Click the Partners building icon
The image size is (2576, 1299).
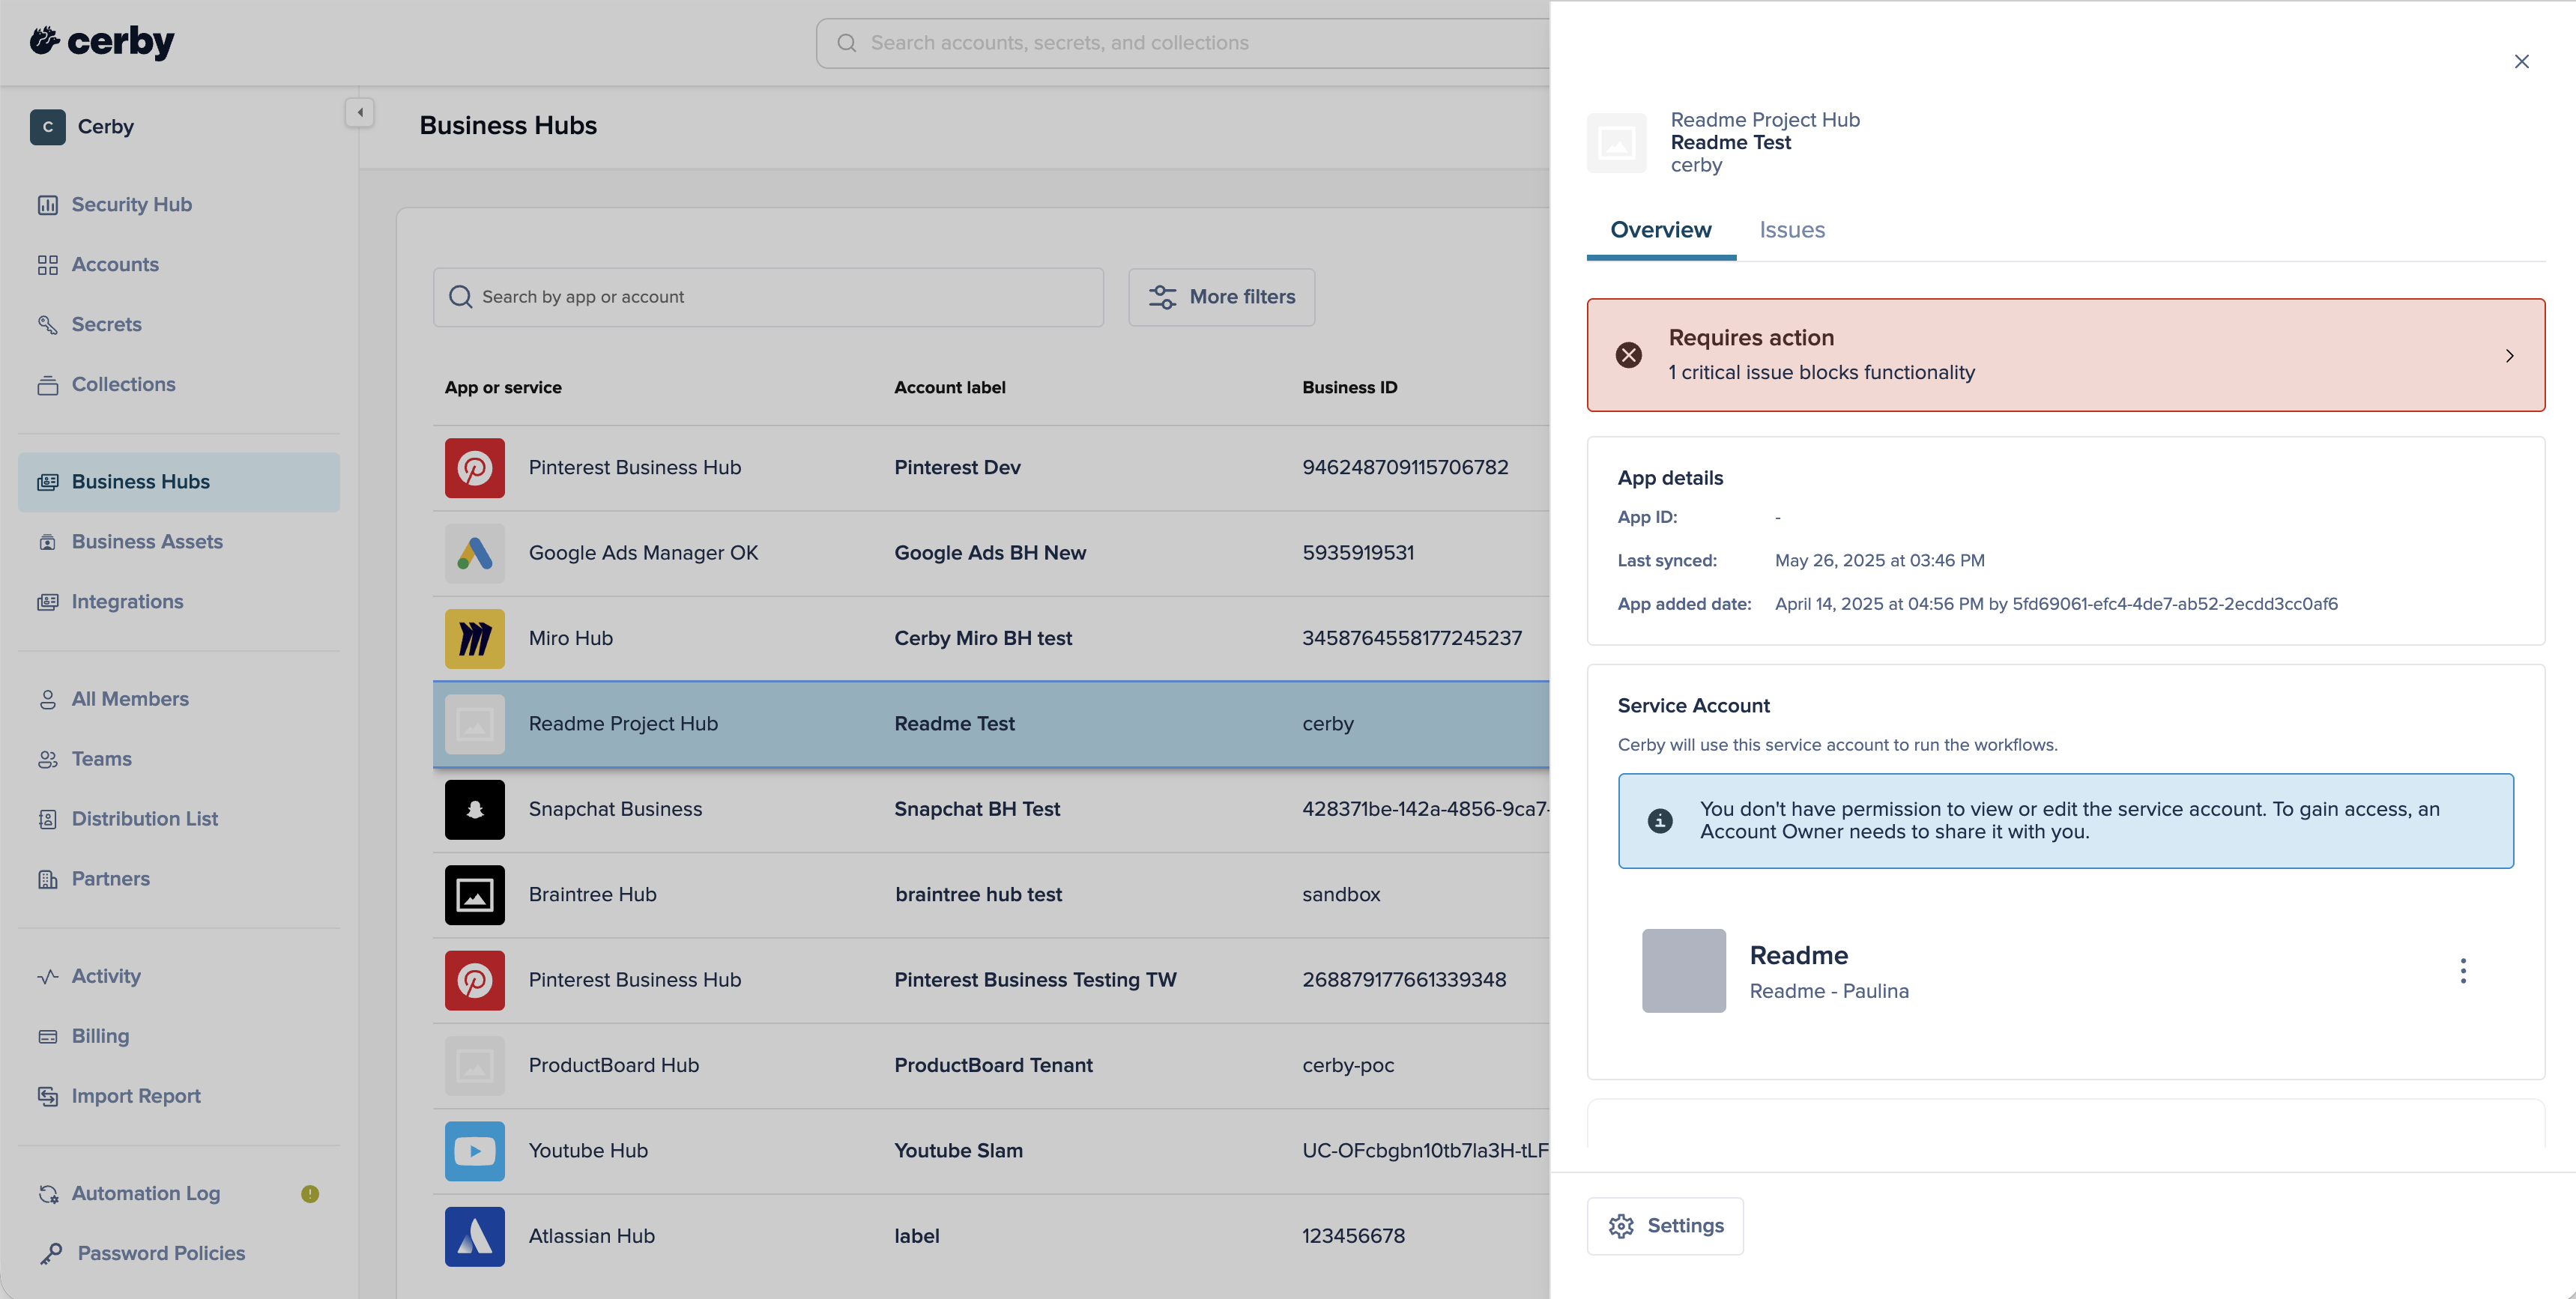click(48, 879)
